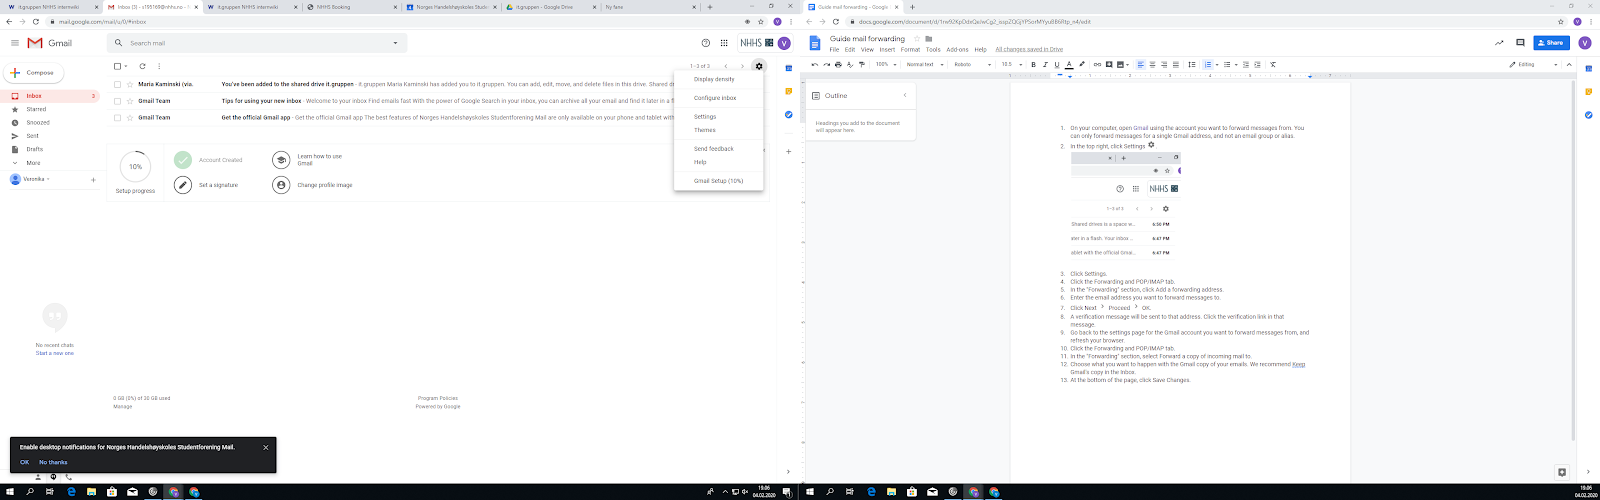Click Start a new one chat link

tap(55, 353)
